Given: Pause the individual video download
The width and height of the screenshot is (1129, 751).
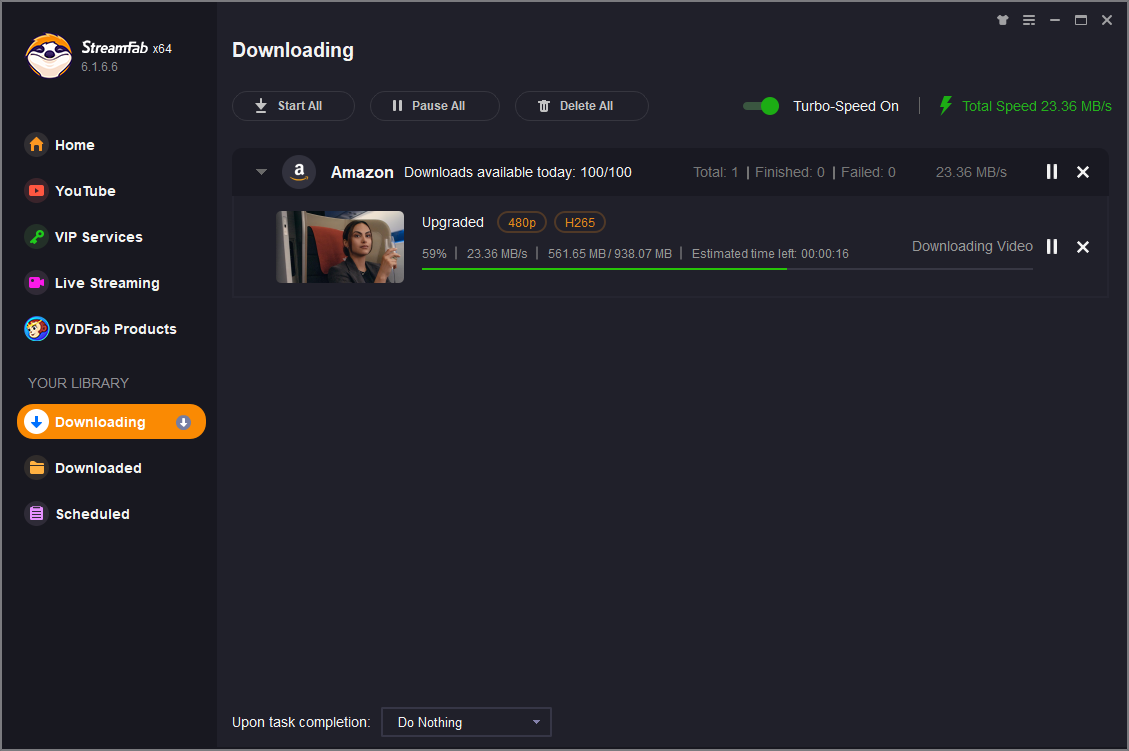Looking at the screenshot, I should coord(1051,247).
